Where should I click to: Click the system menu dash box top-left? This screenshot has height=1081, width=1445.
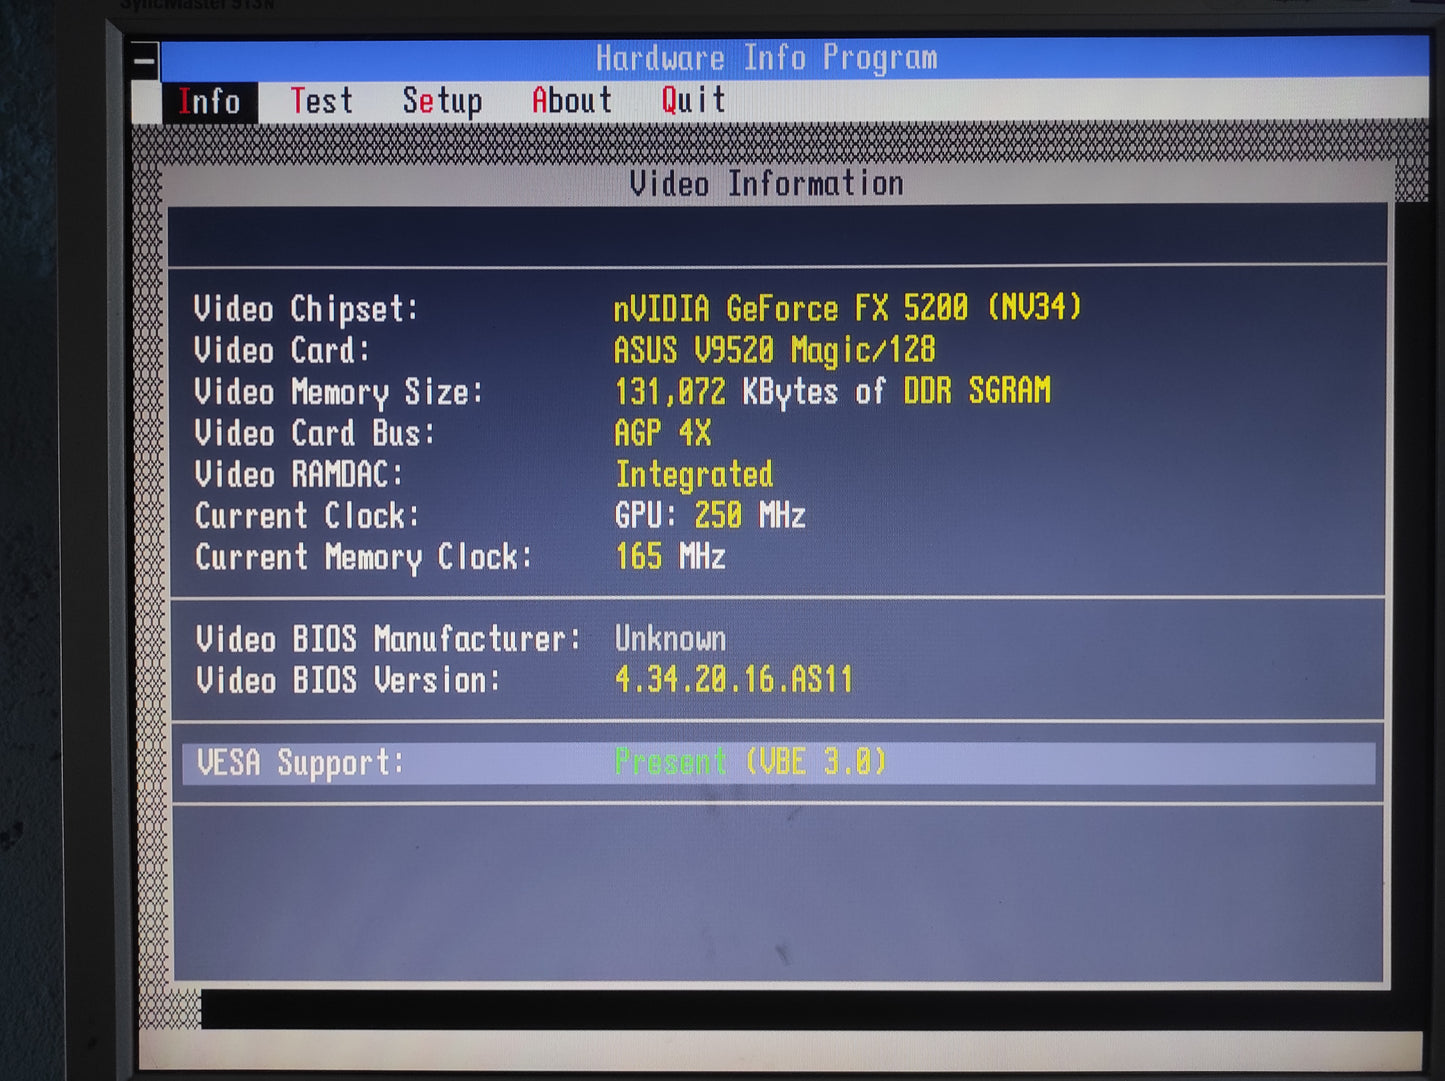[x=145, y=62]
